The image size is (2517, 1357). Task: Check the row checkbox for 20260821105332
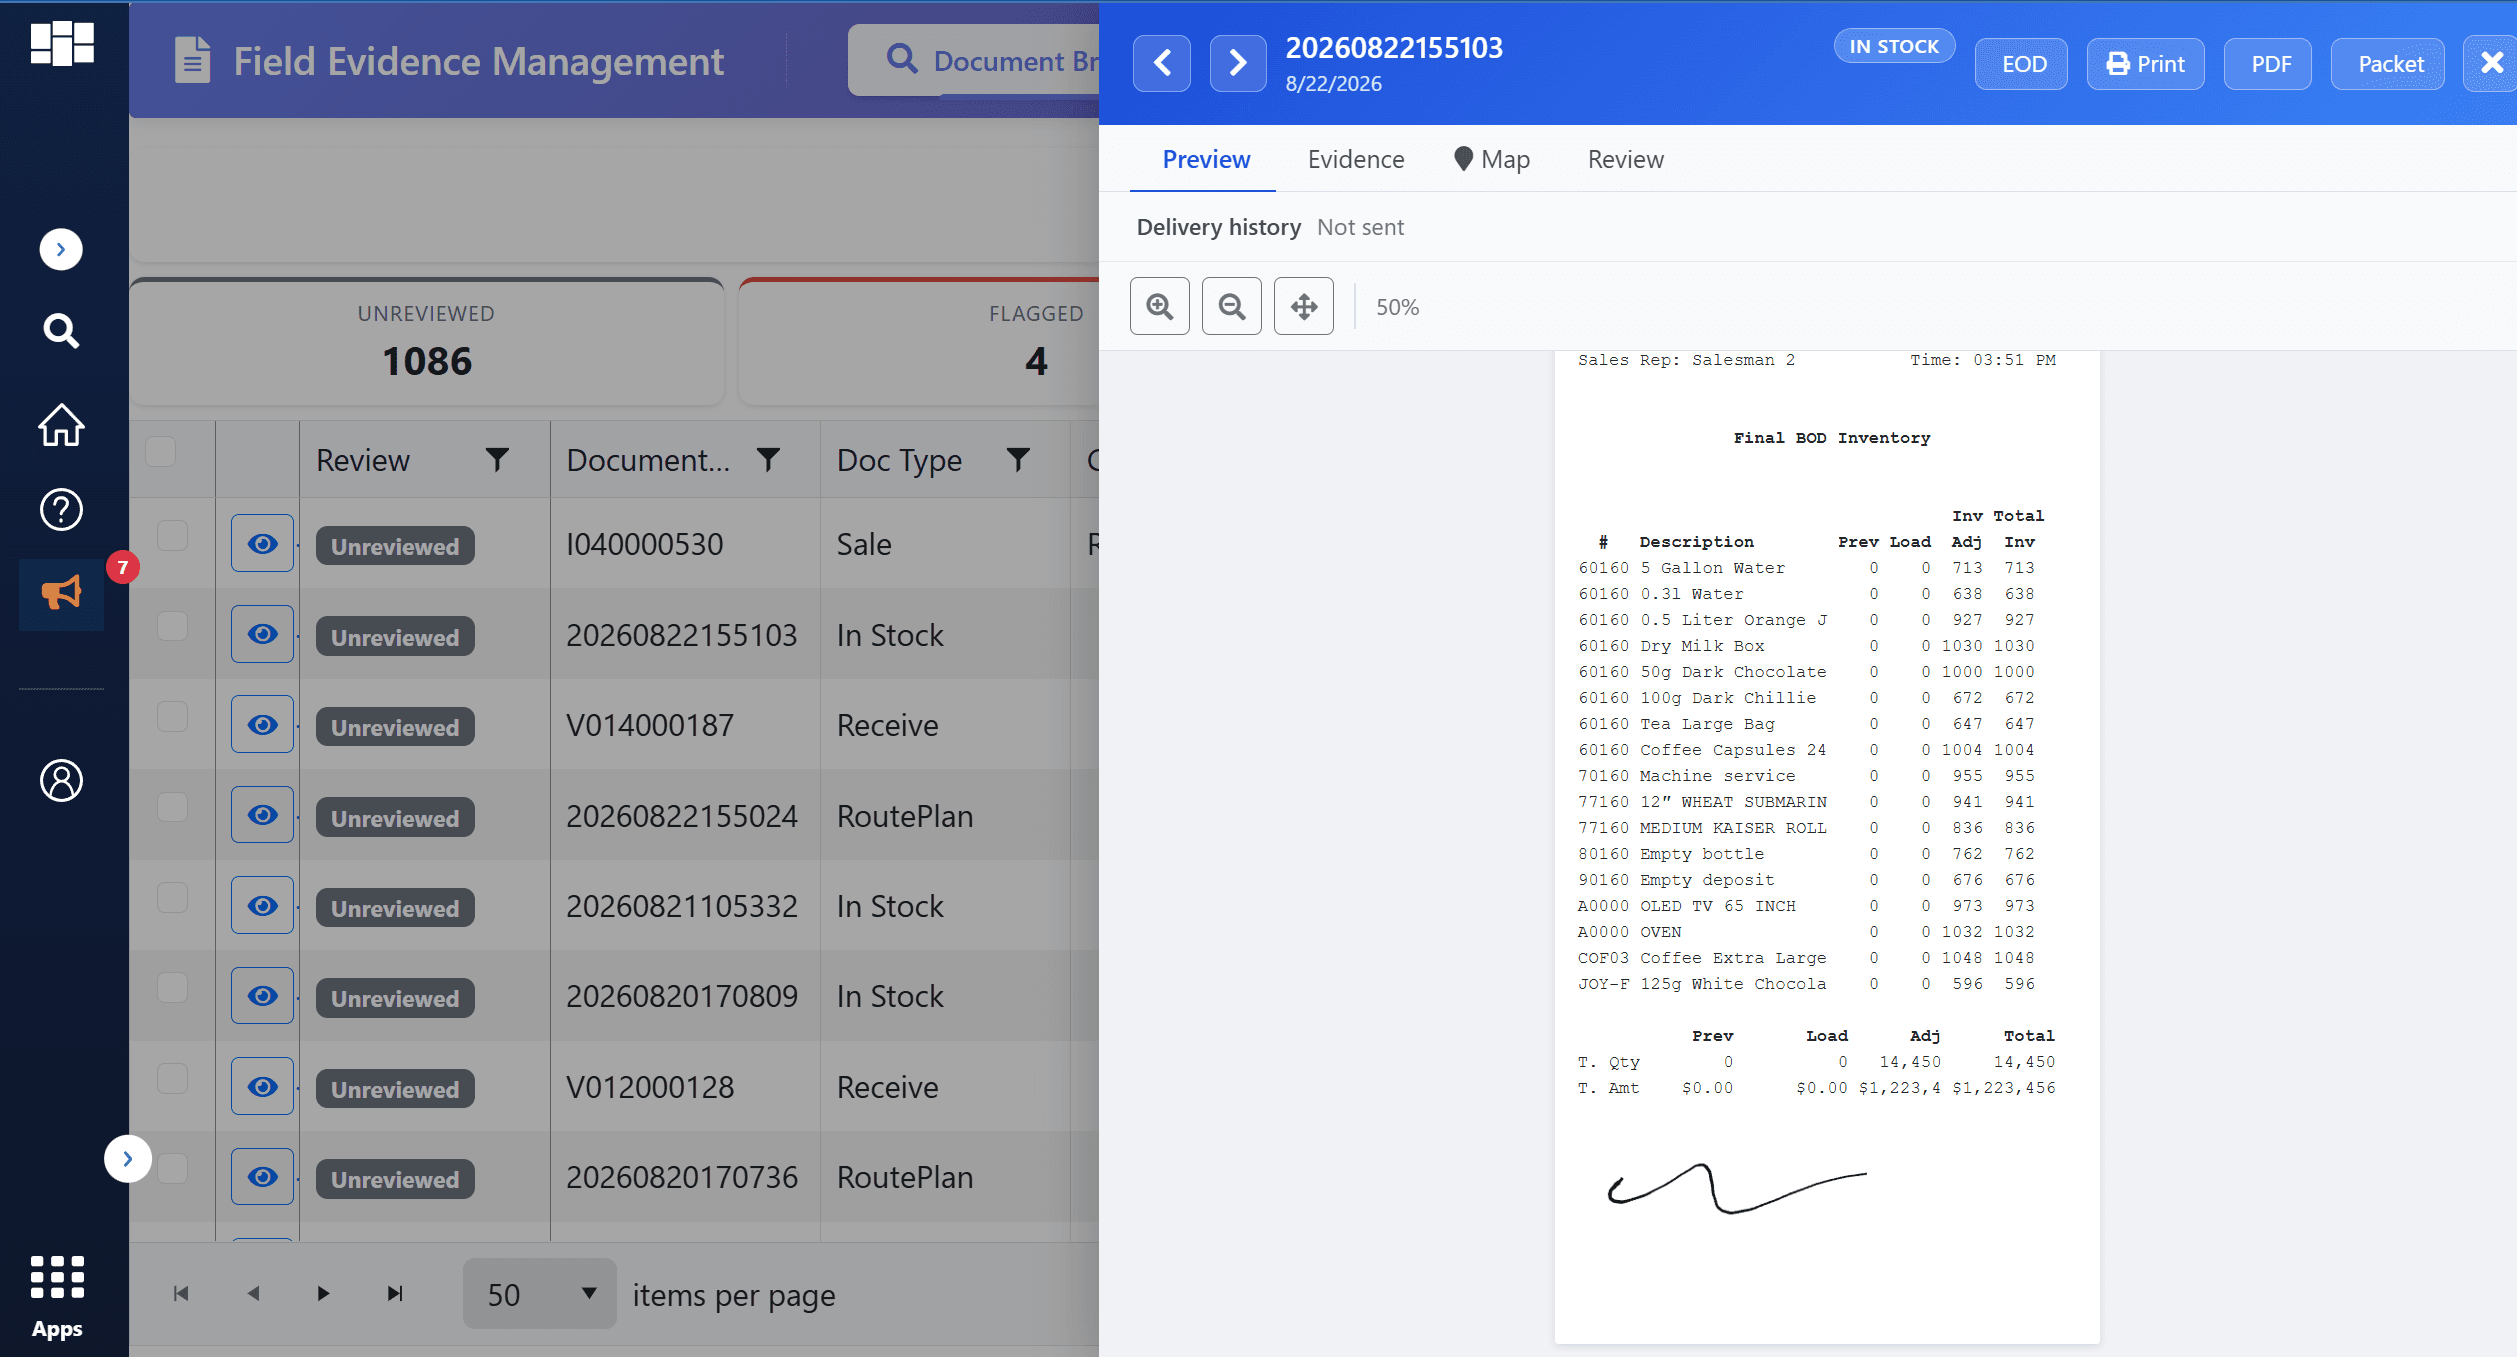(173, 898)
